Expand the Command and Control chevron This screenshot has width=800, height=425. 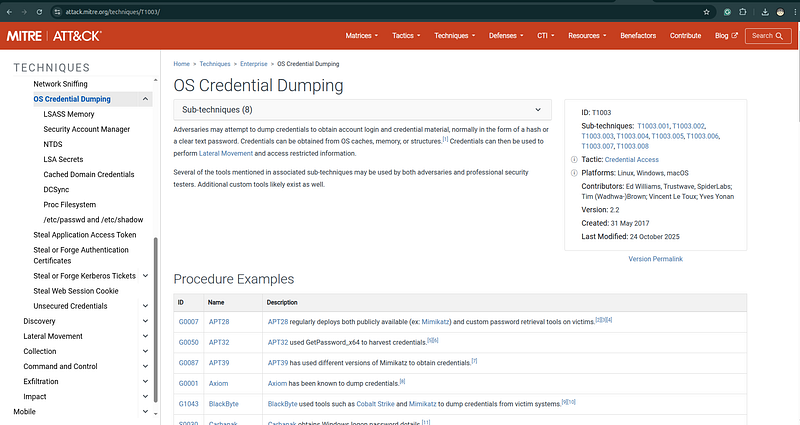145,366
